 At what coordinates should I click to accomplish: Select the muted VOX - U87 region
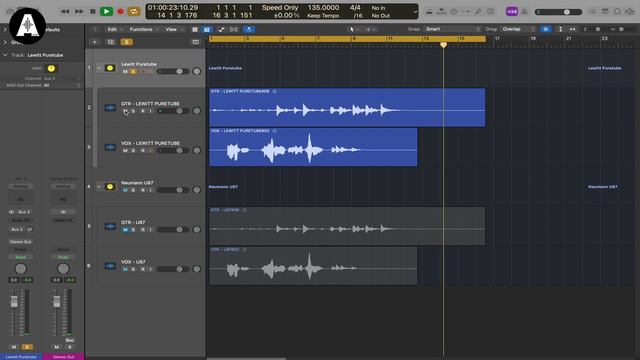pos(313,266)
